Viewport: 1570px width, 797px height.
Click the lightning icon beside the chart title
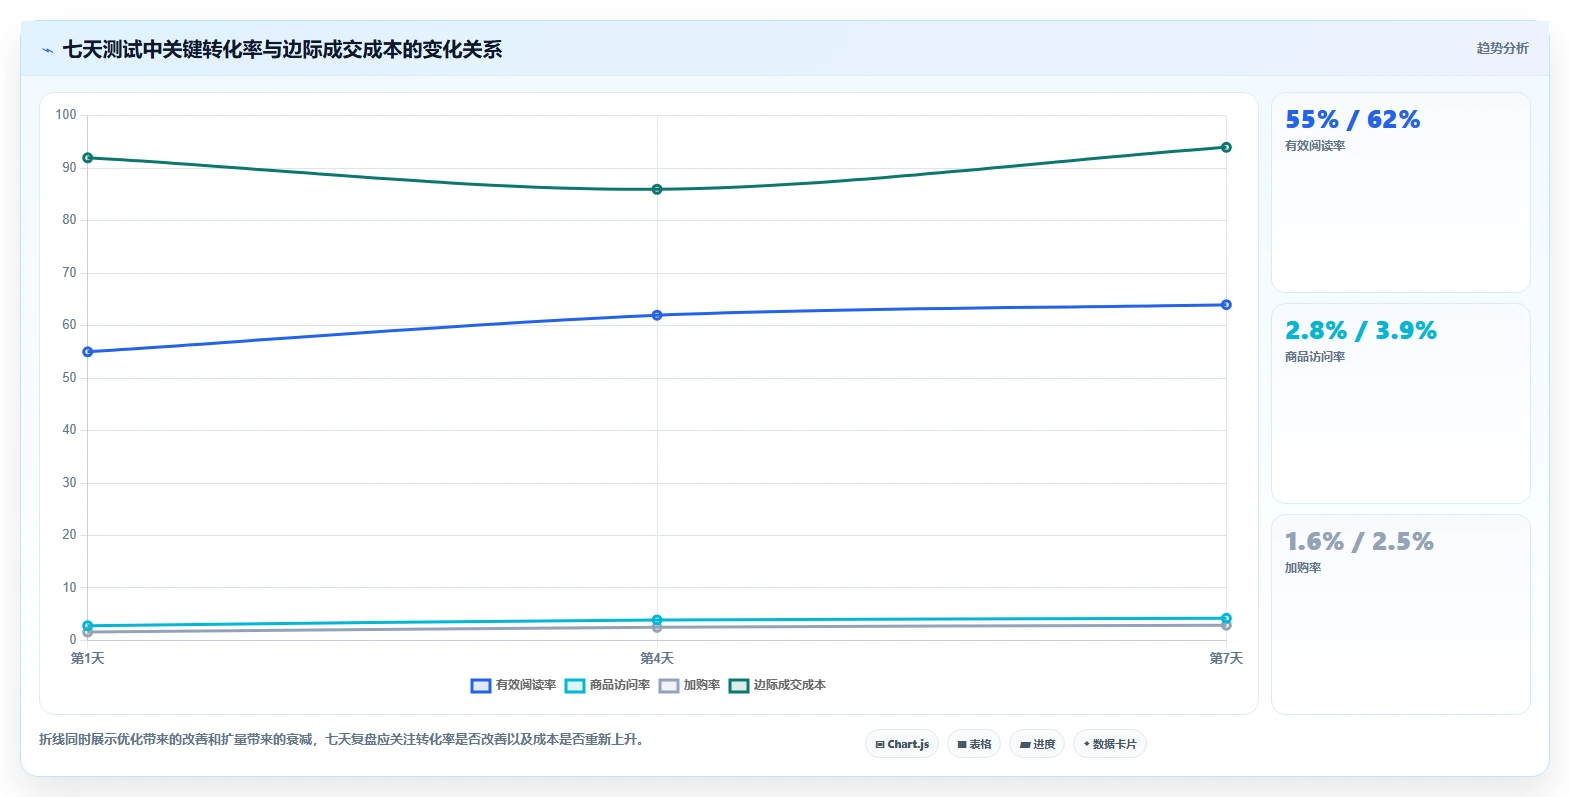point(47,50)
